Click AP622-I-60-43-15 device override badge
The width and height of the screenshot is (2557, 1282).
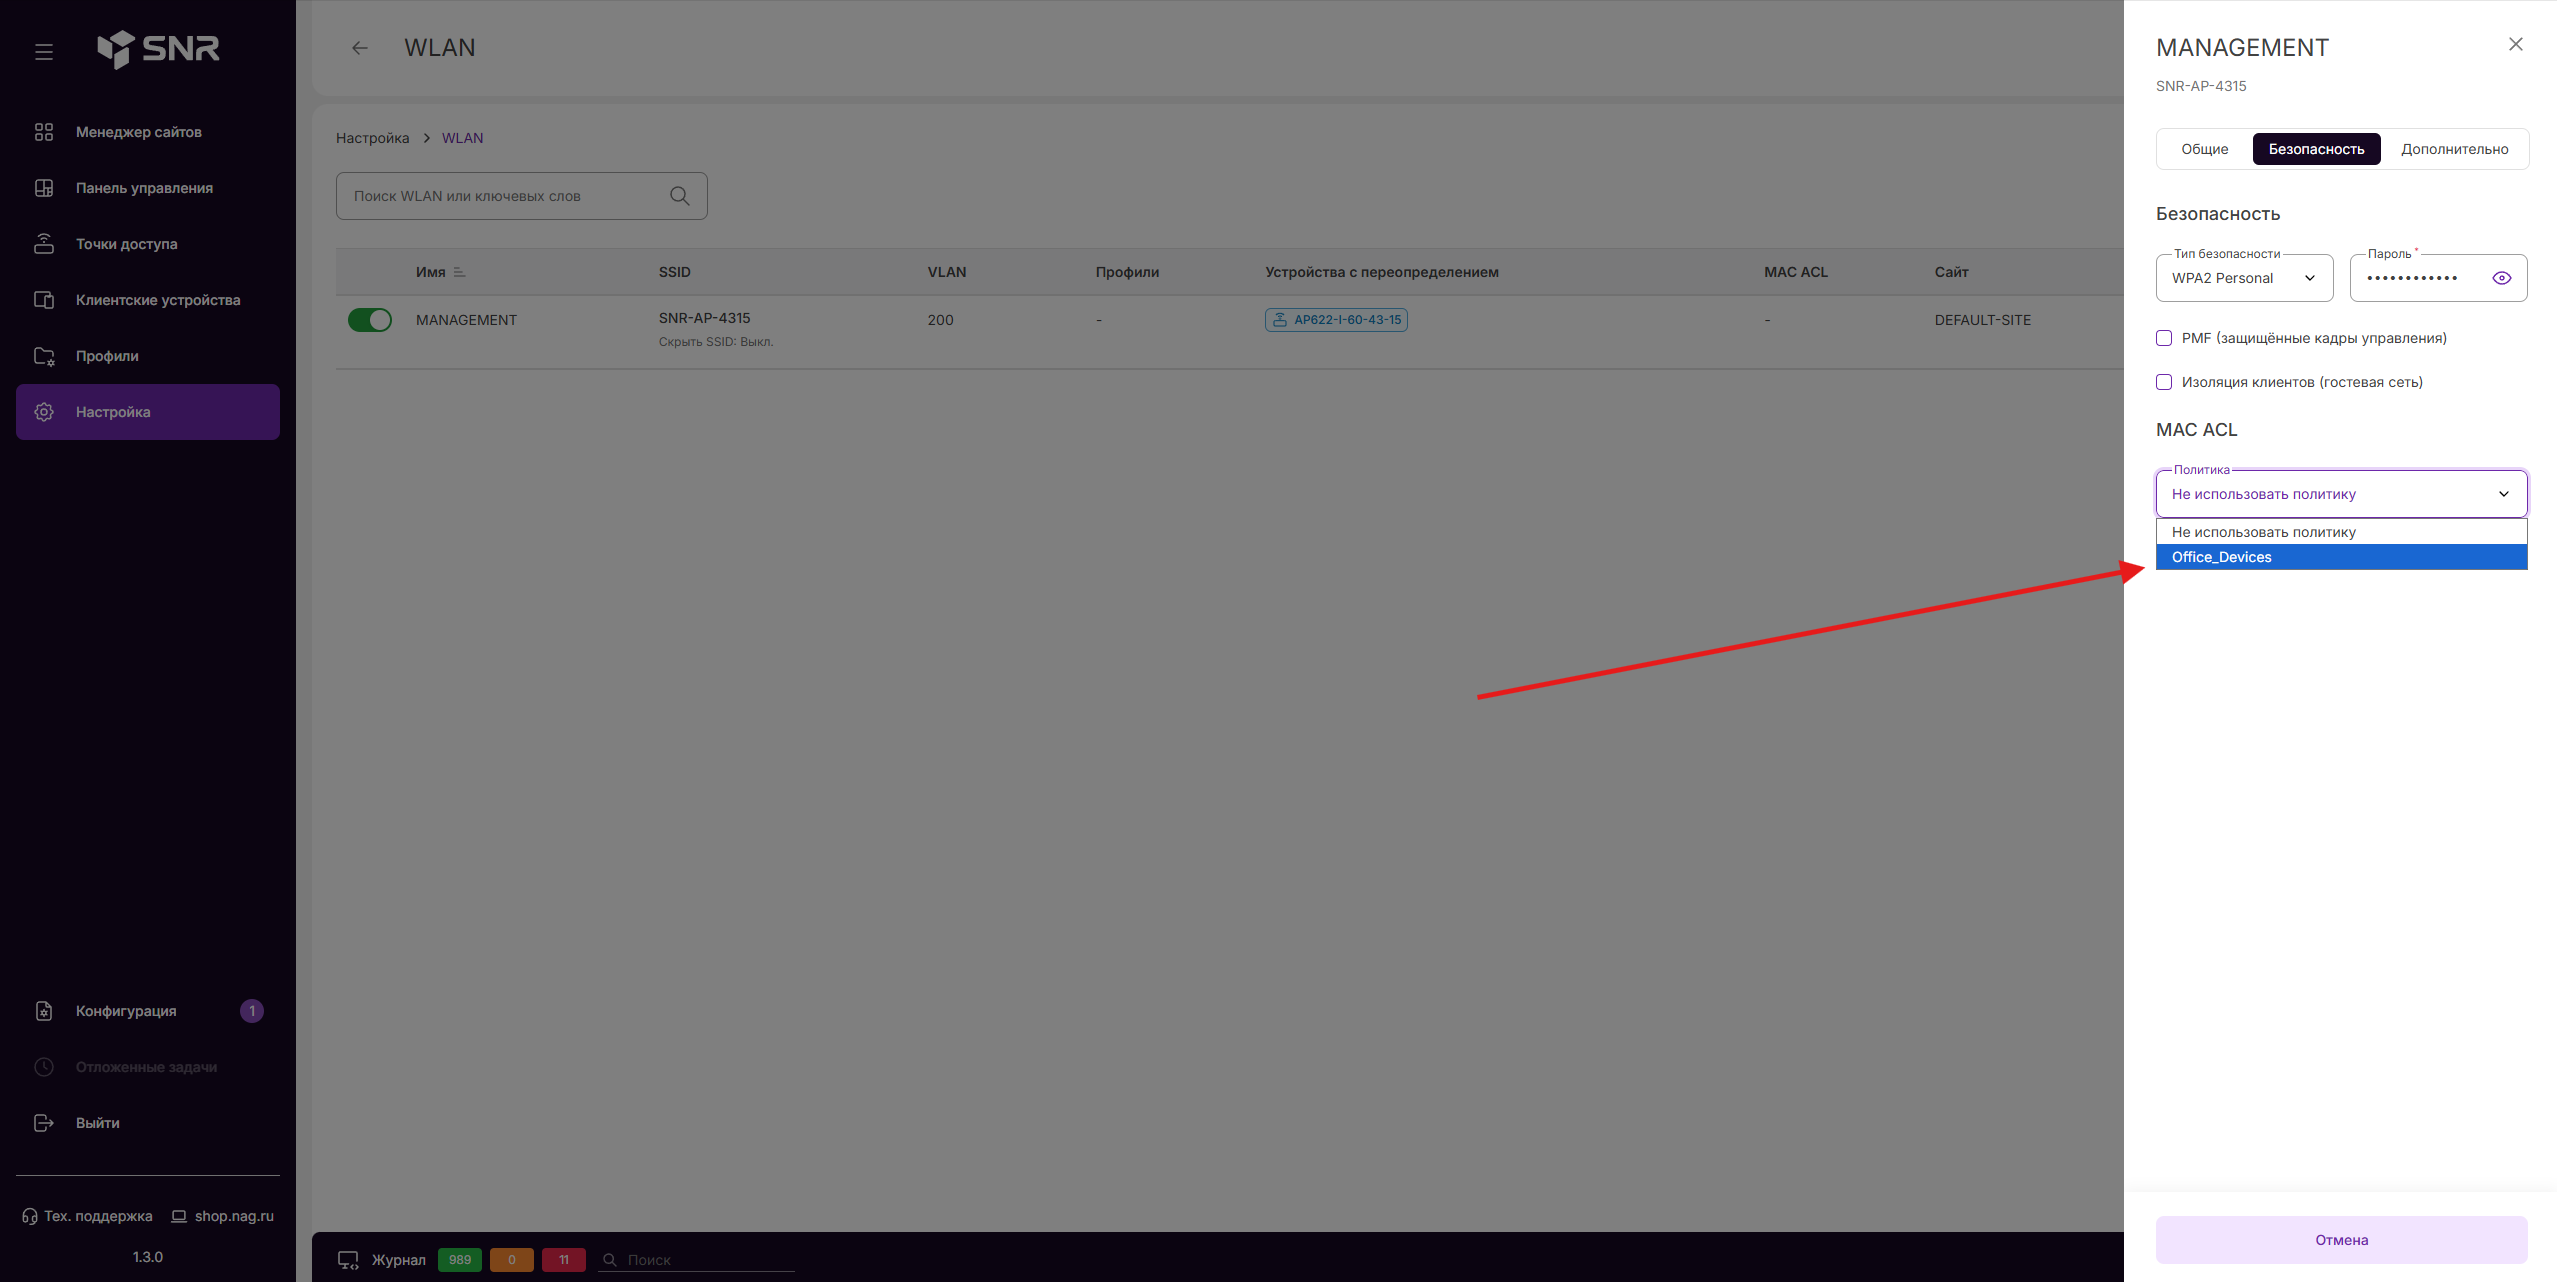coord(1336,320)
